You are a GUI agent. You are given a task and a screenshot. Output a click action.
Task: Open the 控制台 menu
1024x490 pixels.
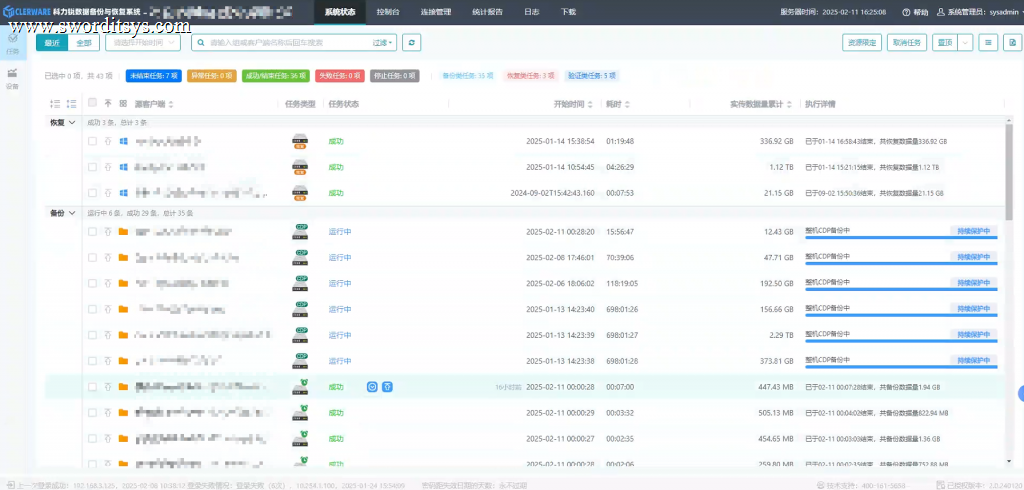[388, 12]
